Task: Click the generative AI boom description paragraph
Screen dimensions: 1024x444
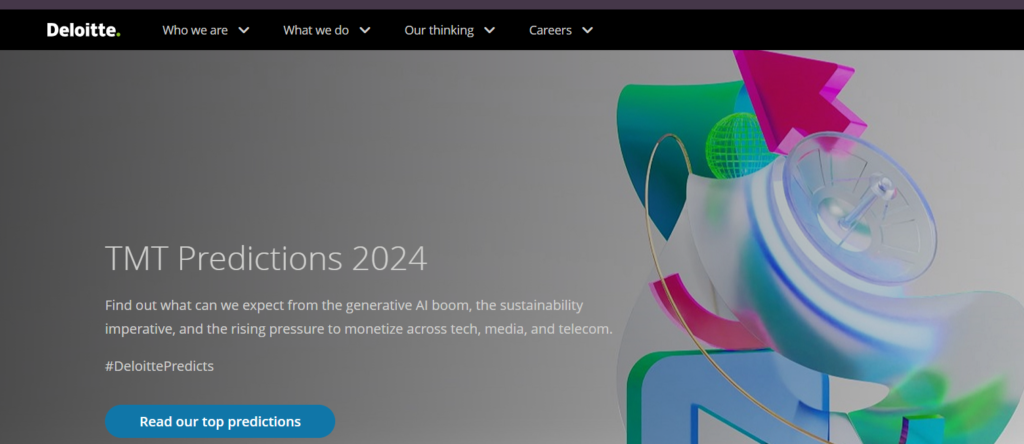Action: pyautogui.click(x=359, y=317)
